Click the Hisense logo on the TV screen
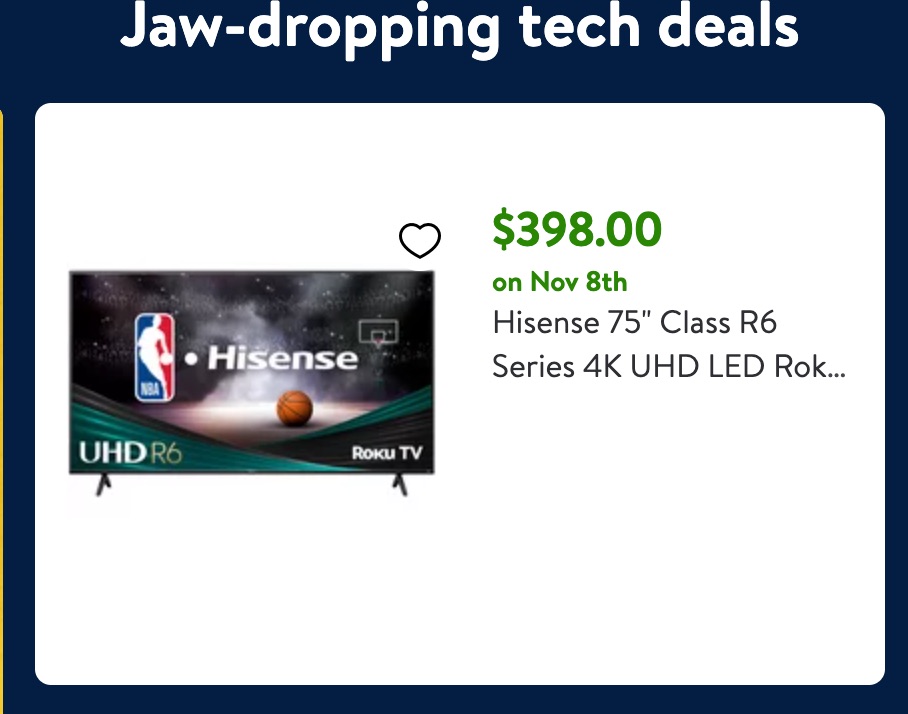 pyautogui.click(x=271, y=358)
